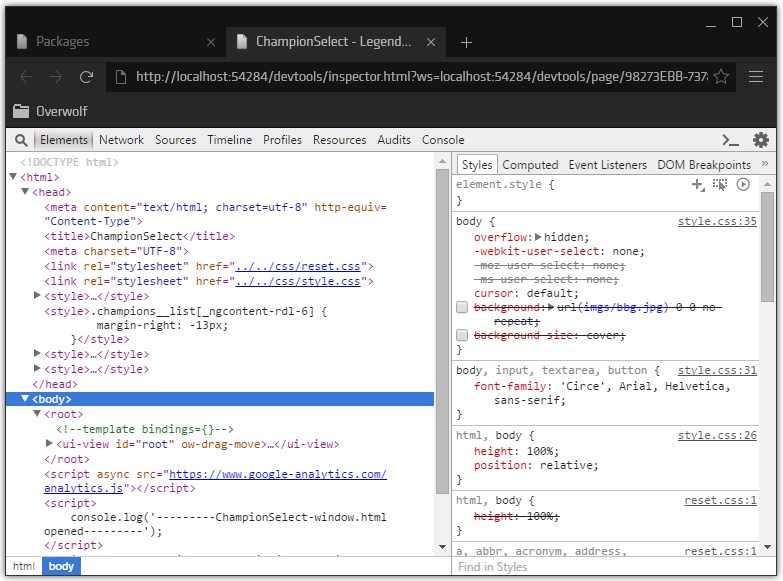
Task: Close the Packages tab
Action: coord(211,42)
